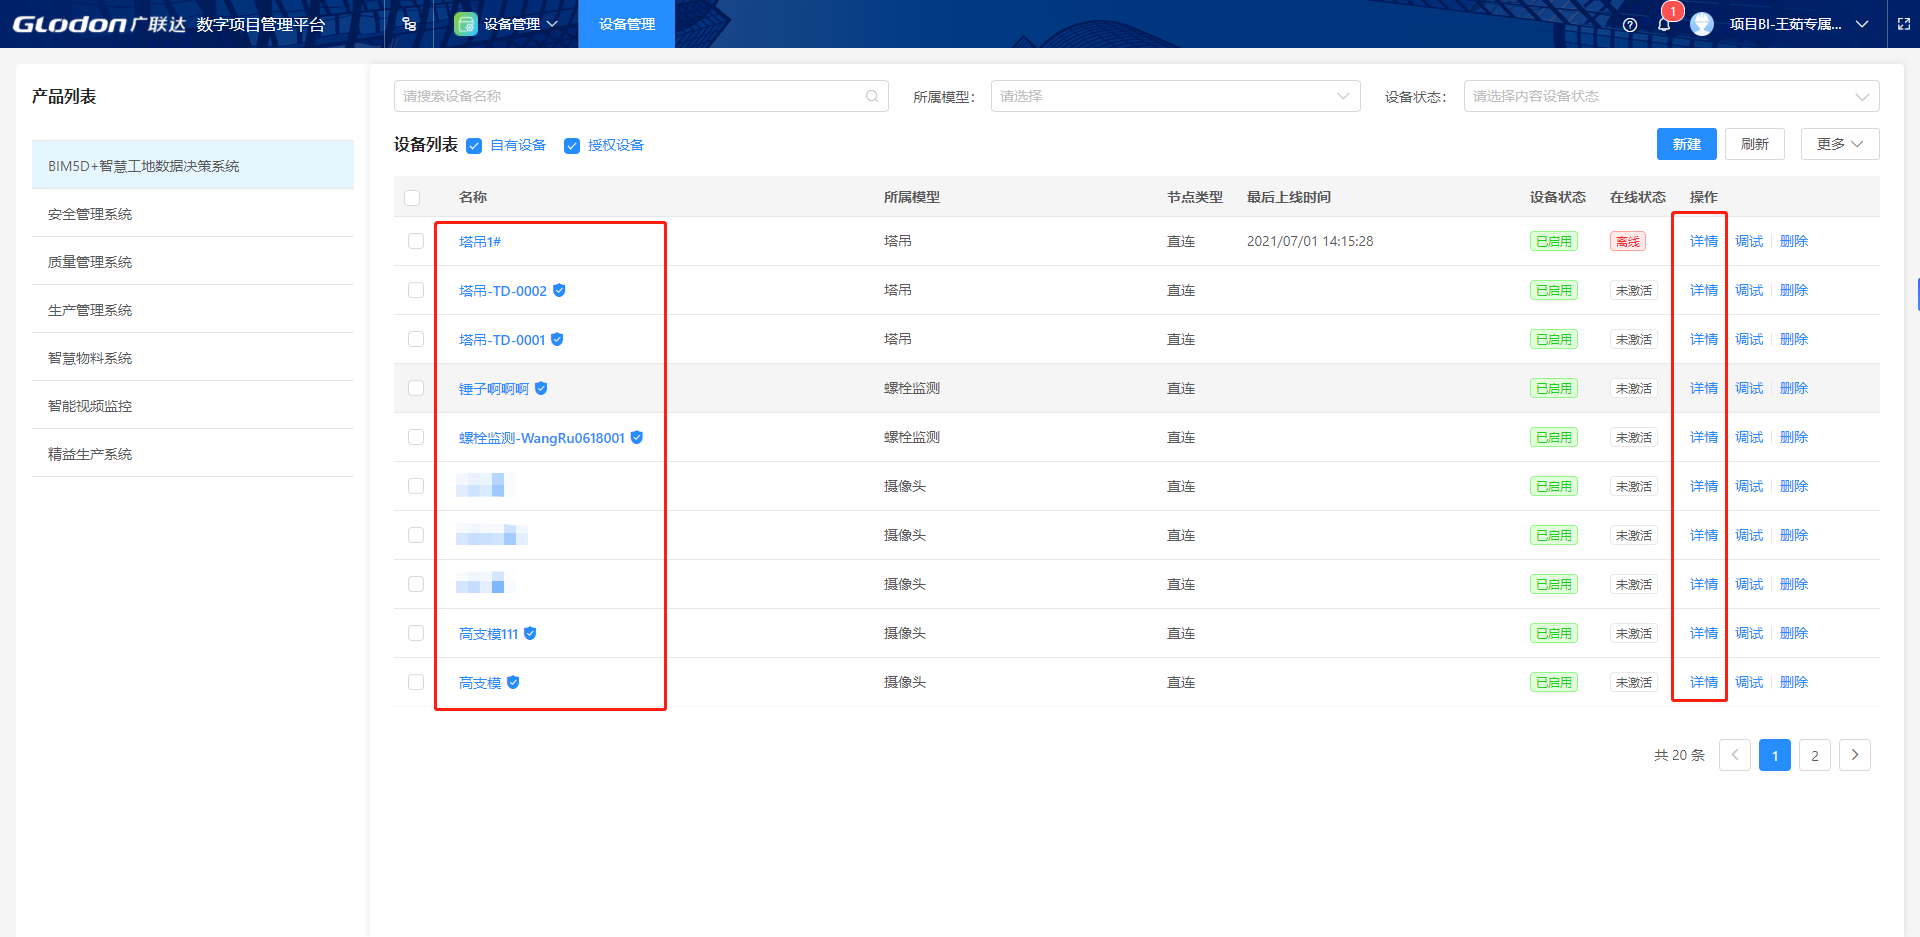Click the 新建 button
The image size is (1920, 937).
point(1686,144)
